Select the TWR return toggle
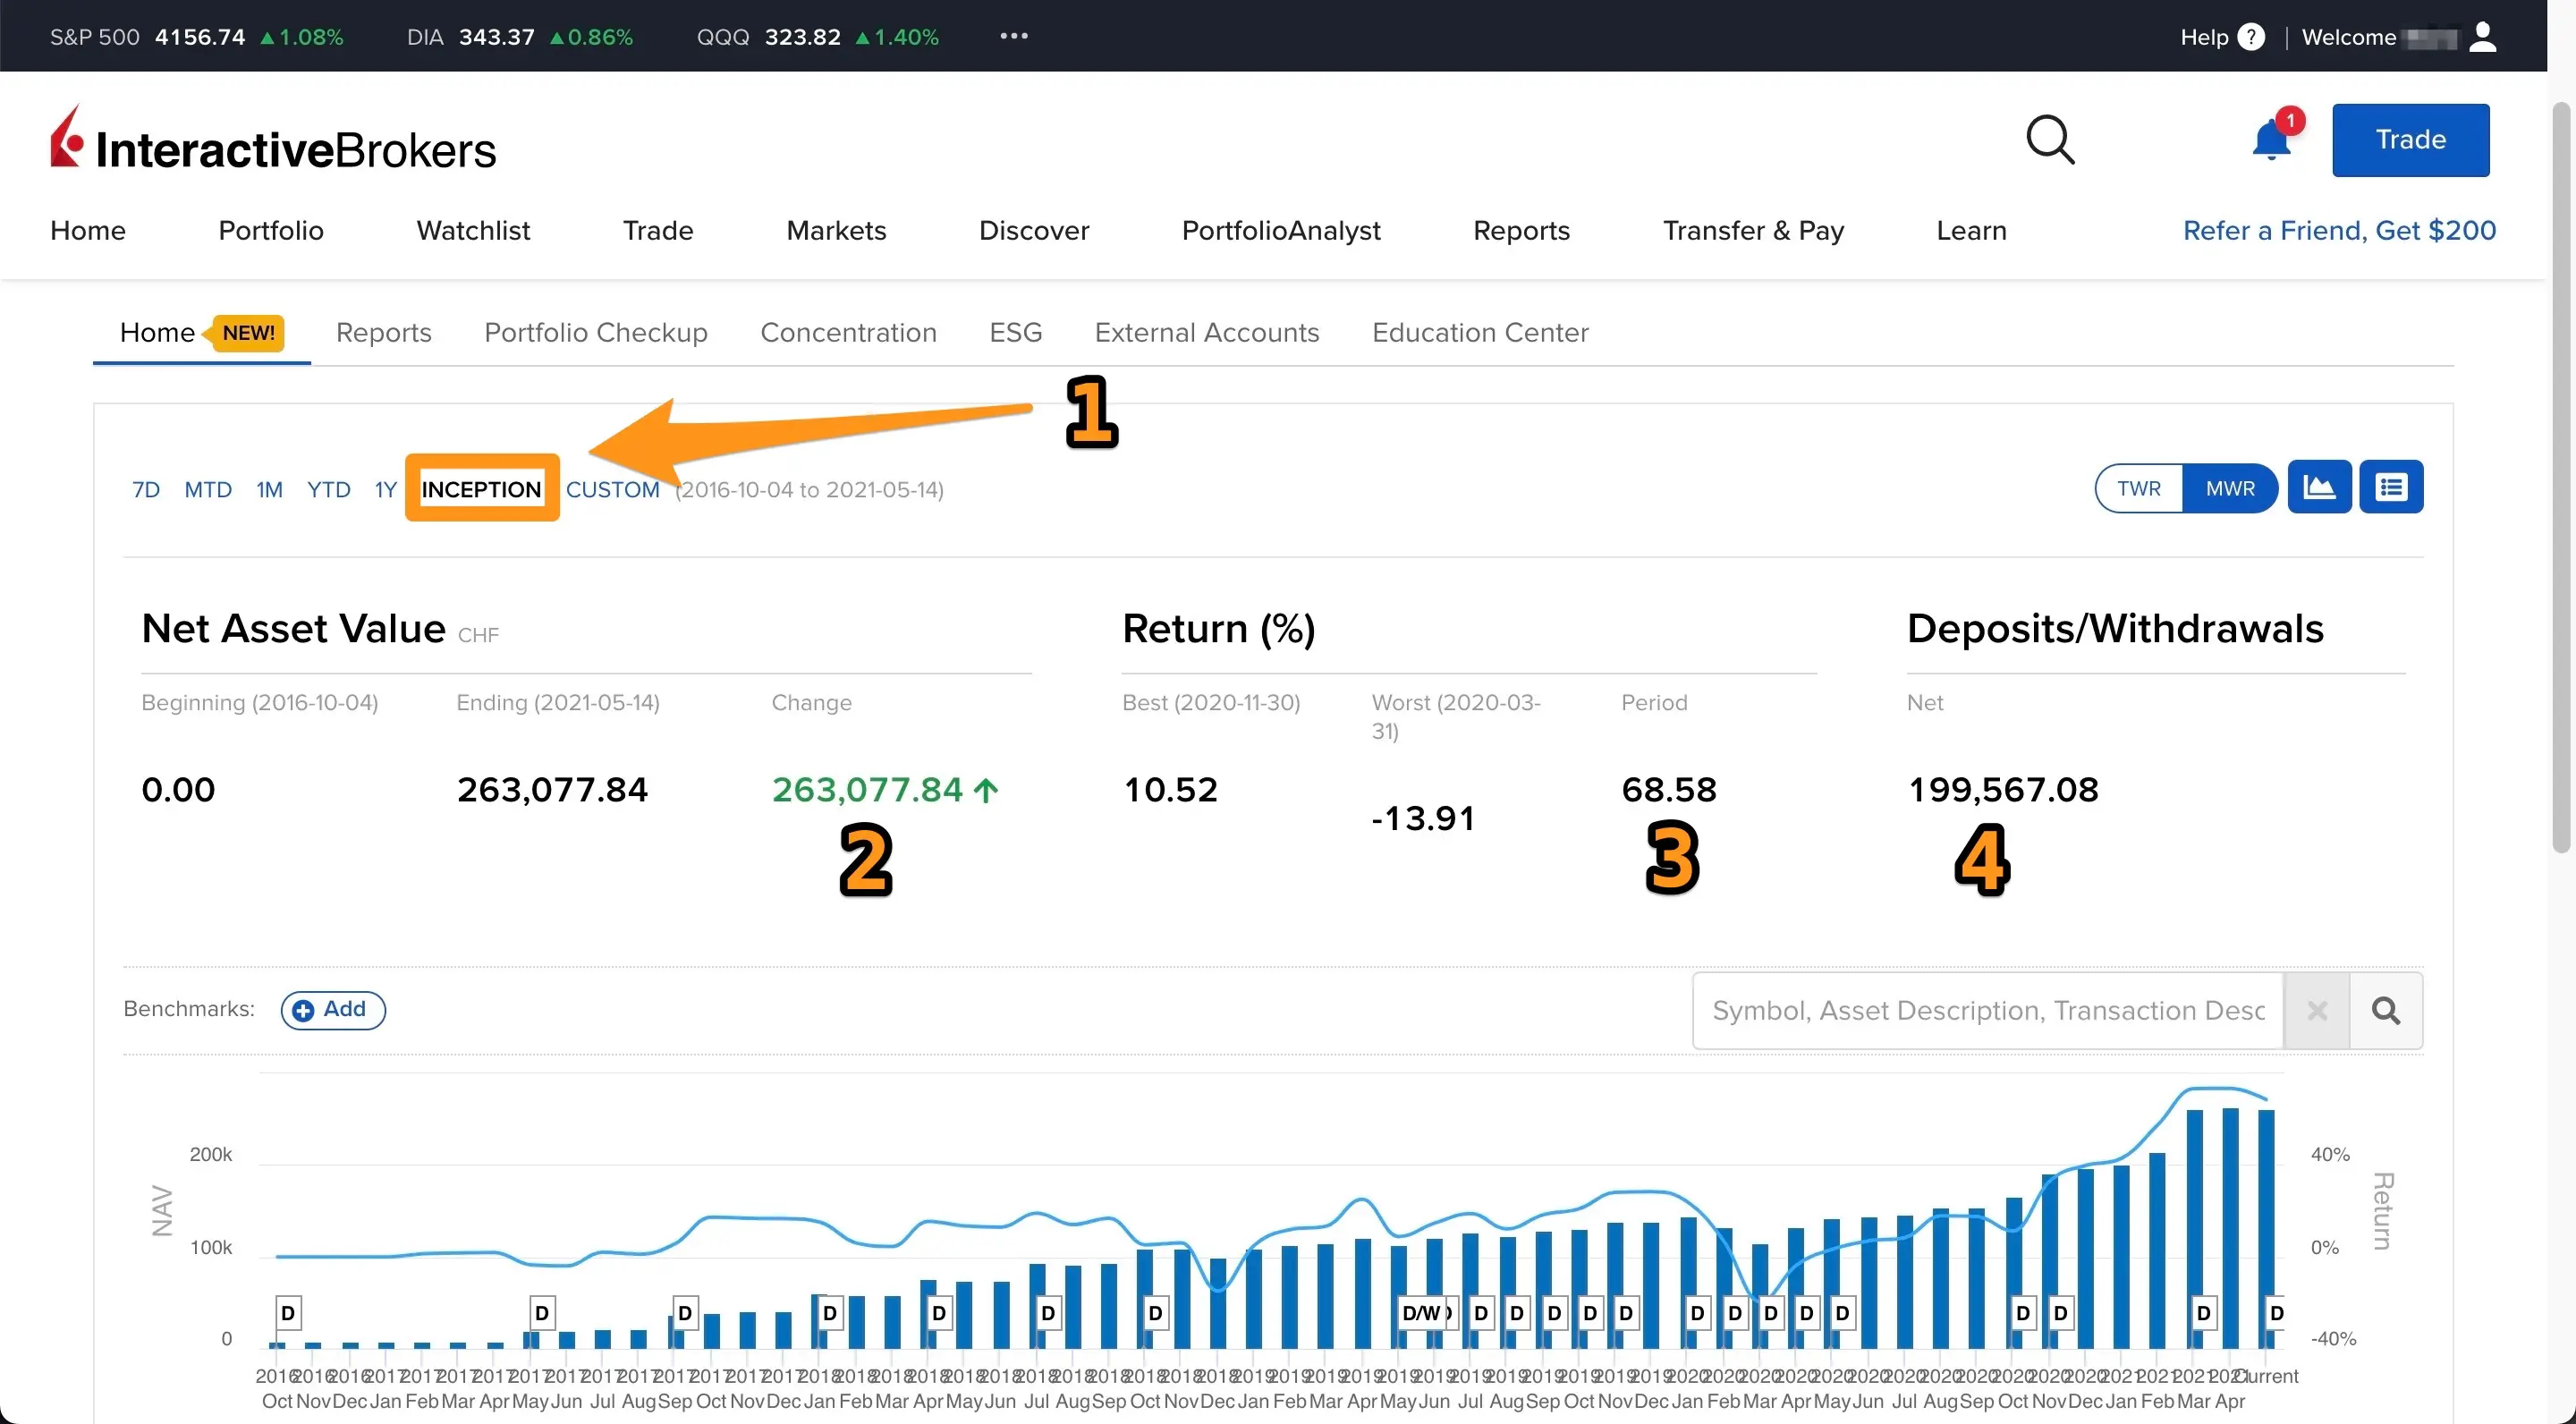Image resolution: width=2576 pixels, height=1424 pixels. tap(2139, 488)
